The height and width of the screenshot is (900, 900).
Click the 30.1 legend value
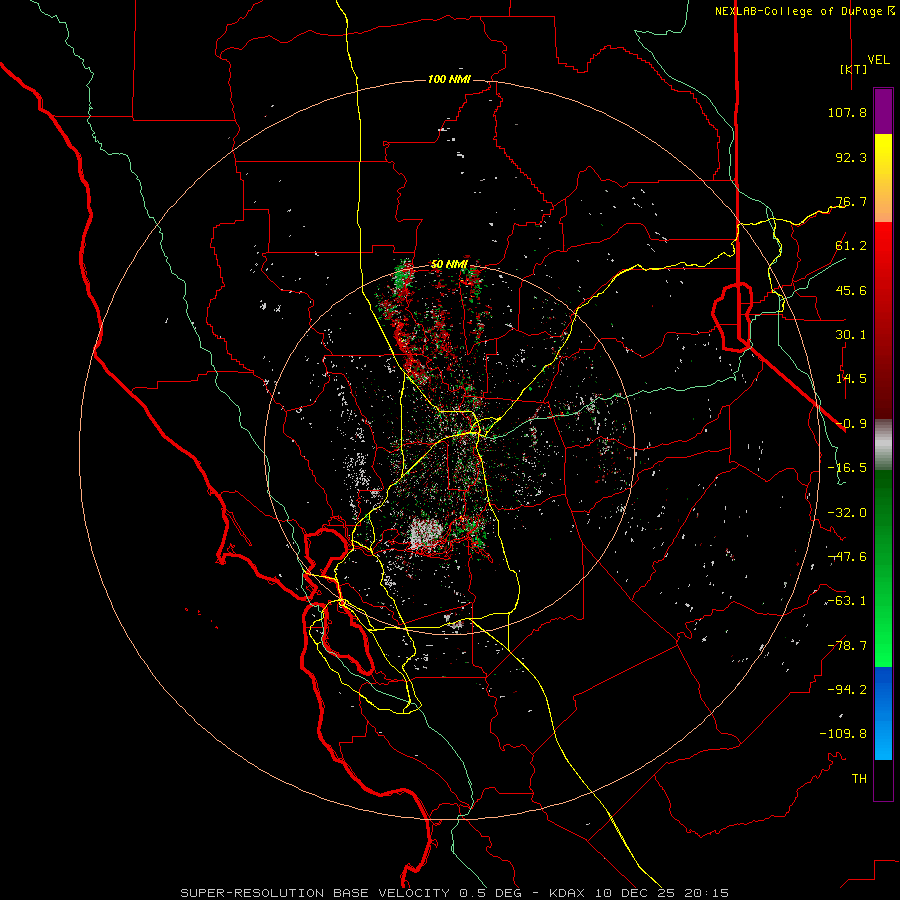point(851,335)
